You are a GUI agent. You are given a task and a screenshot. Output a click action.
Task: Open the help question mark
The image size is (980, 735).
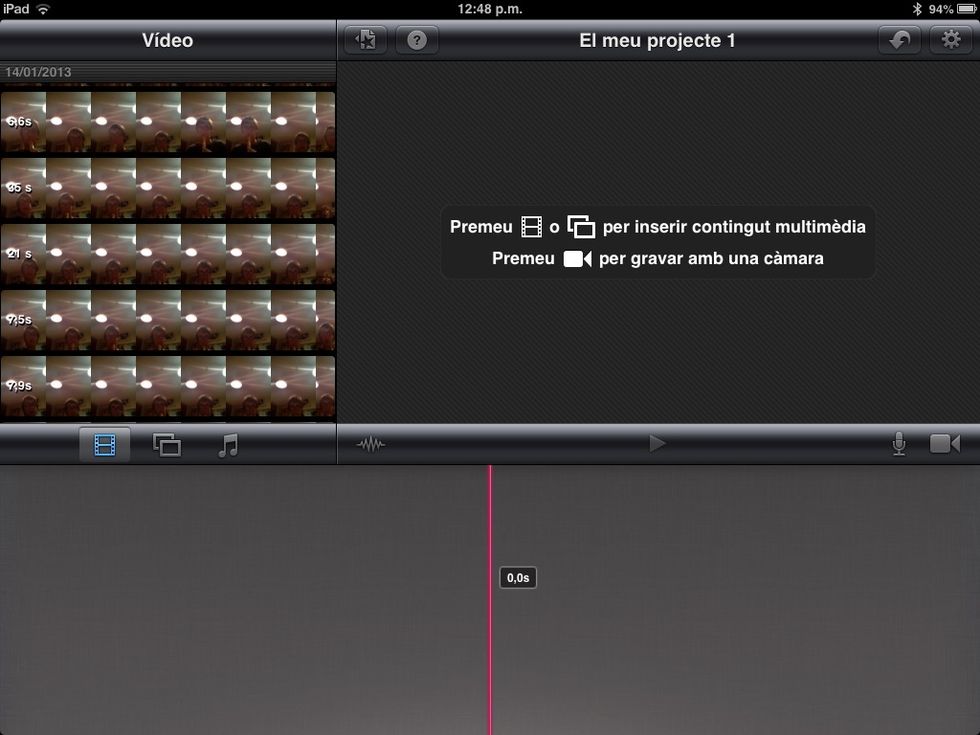417,40
